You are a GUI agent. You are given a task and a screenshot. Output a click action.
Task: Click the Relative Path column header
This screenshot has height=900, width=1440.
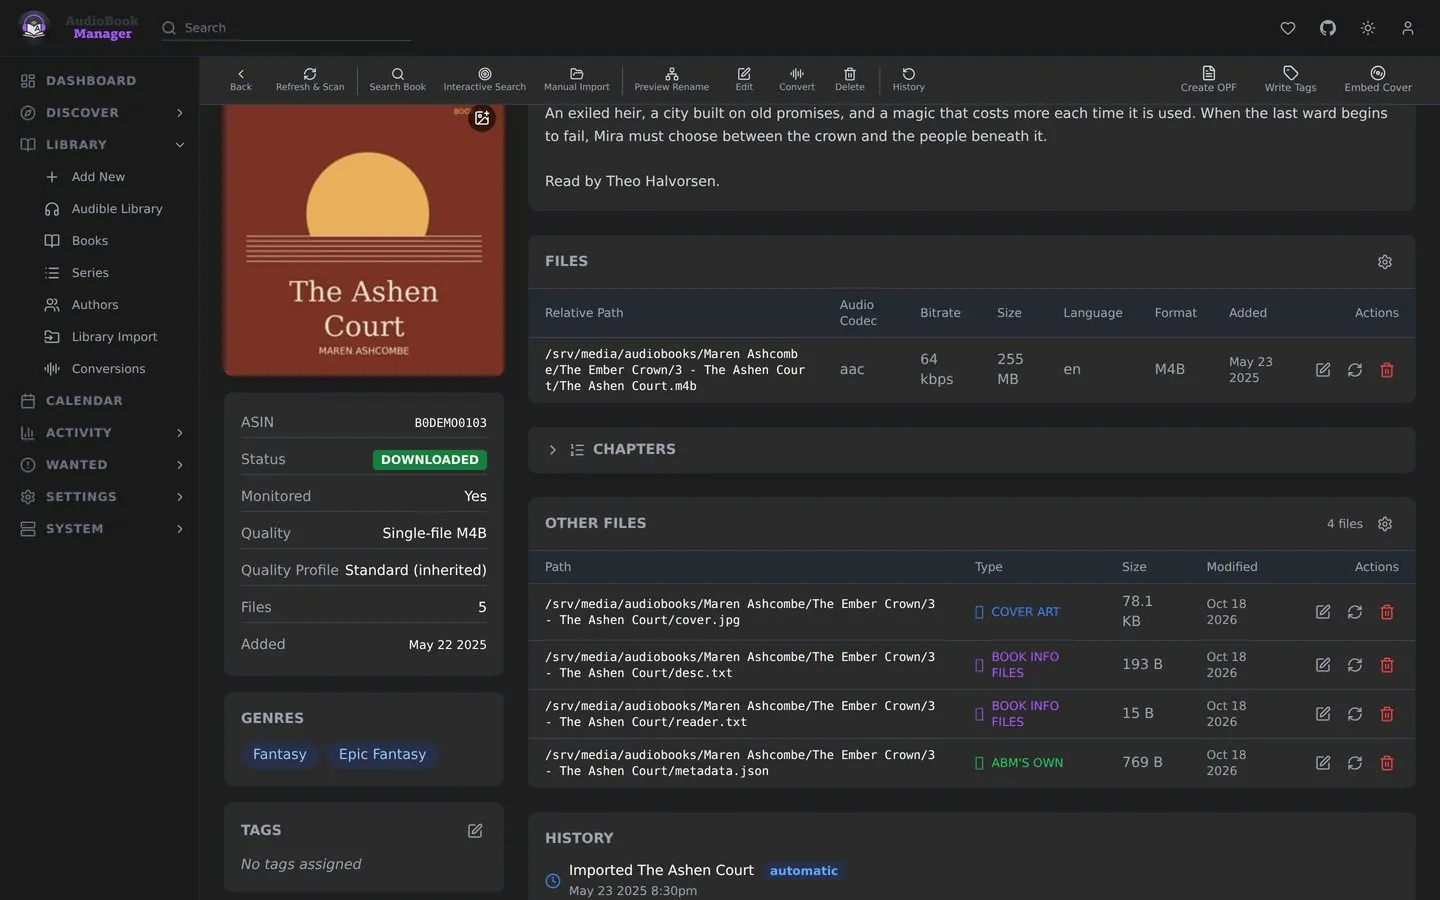584,313
